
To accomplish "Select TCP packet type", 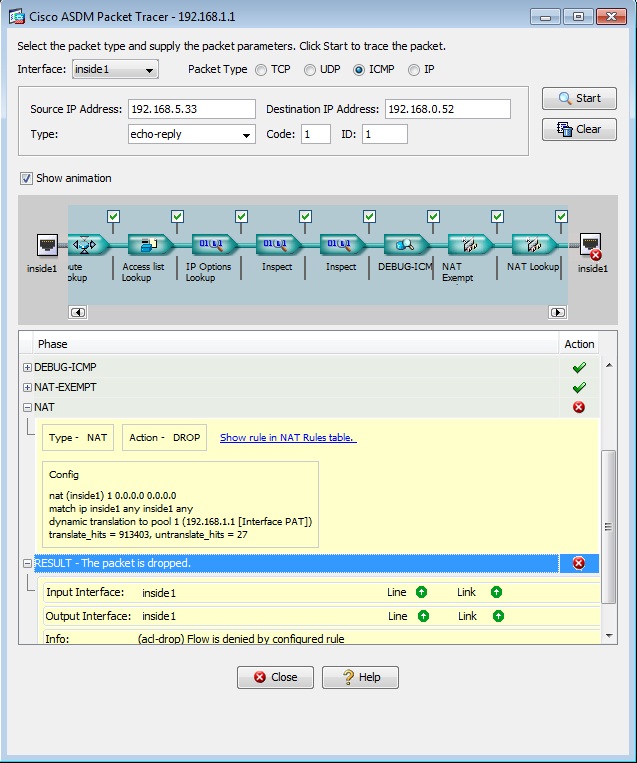I will coord(261,70).
